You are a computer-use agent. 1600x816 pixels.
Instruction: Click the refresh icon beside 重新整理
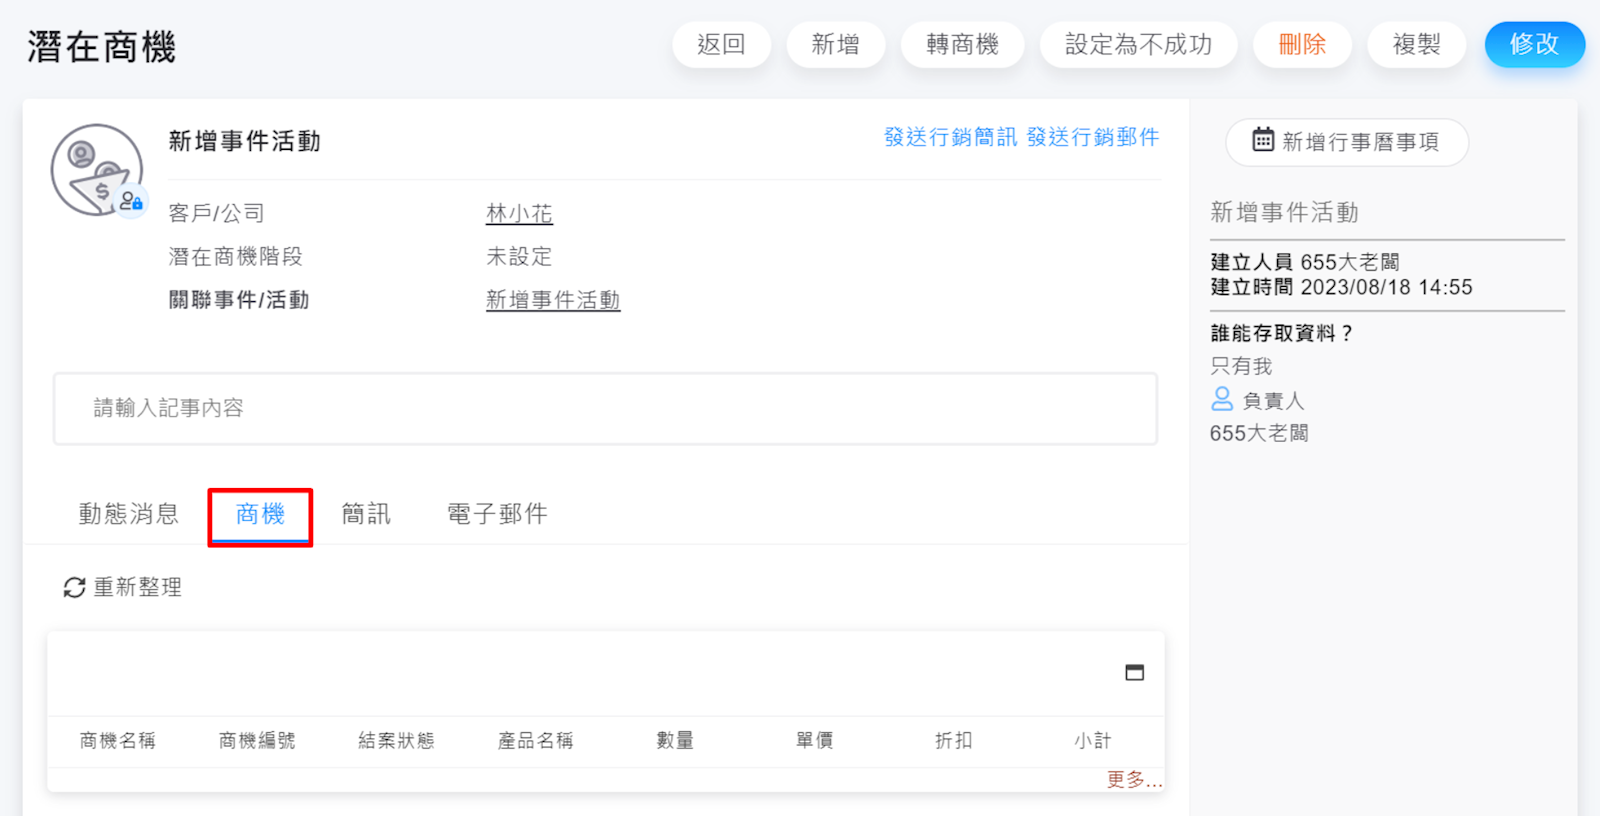click(74, 588)
